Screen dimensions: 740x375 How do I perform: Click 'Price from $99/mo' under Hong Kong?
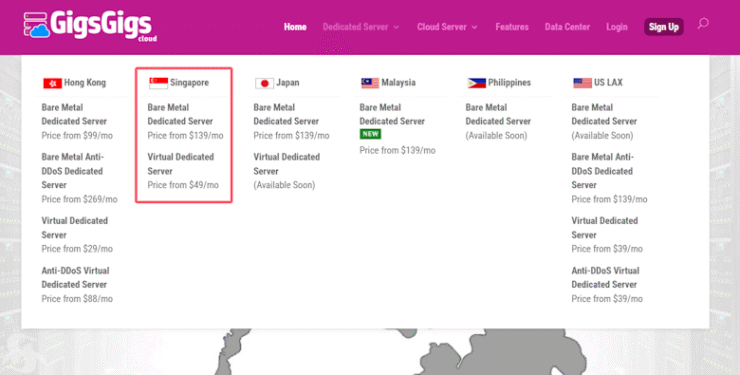click(x=77, y=135)
